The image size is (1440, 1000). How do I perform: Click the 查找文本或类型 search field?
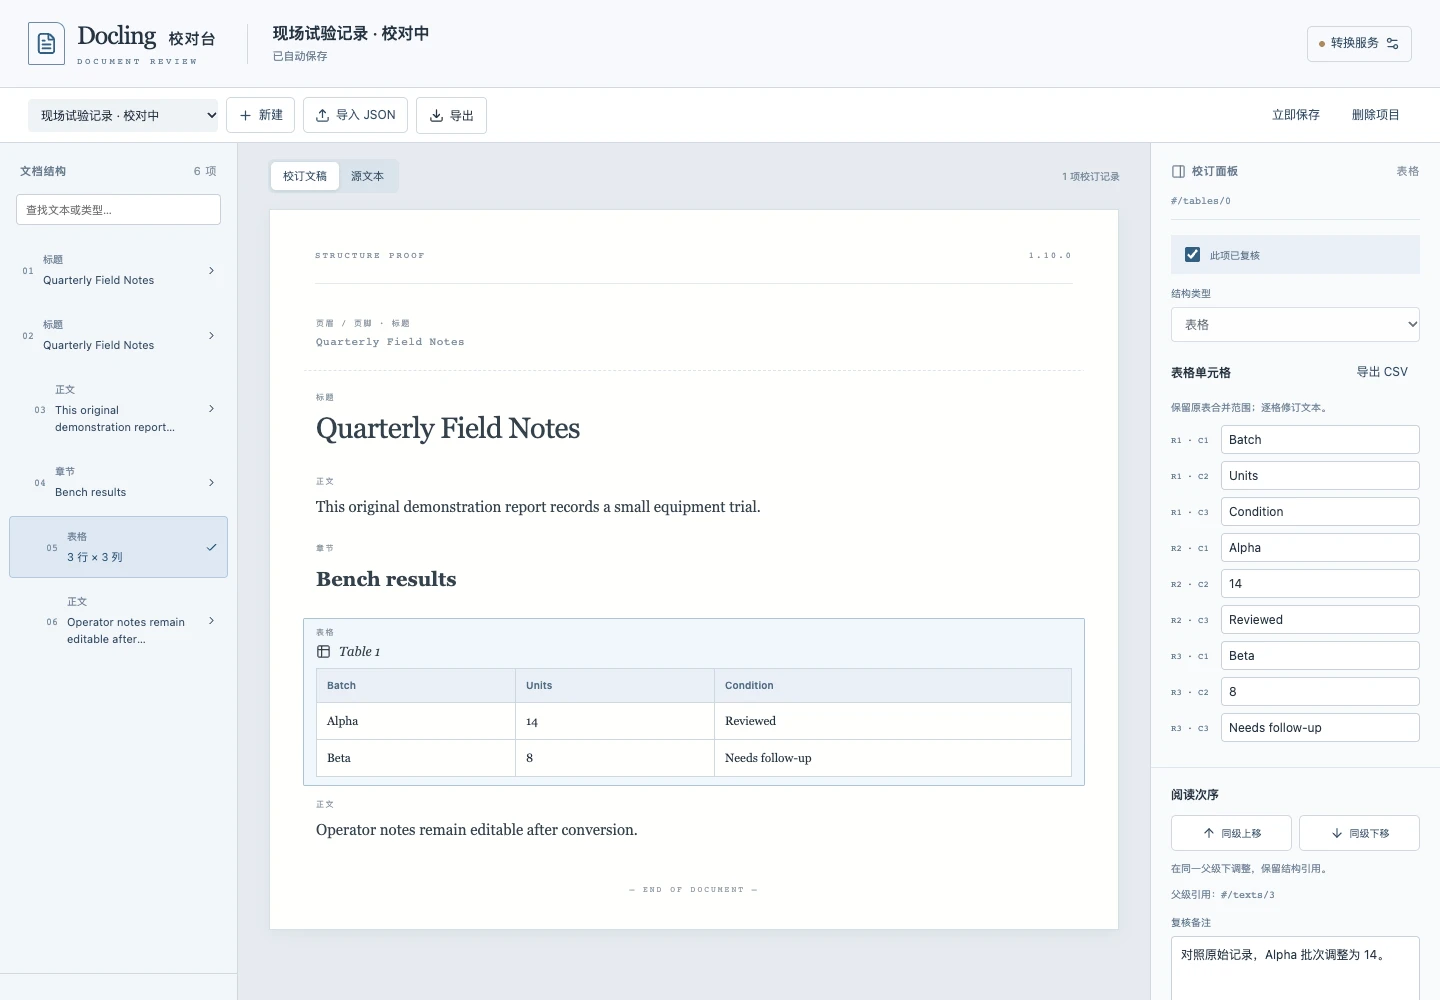(x=118, y=210)
